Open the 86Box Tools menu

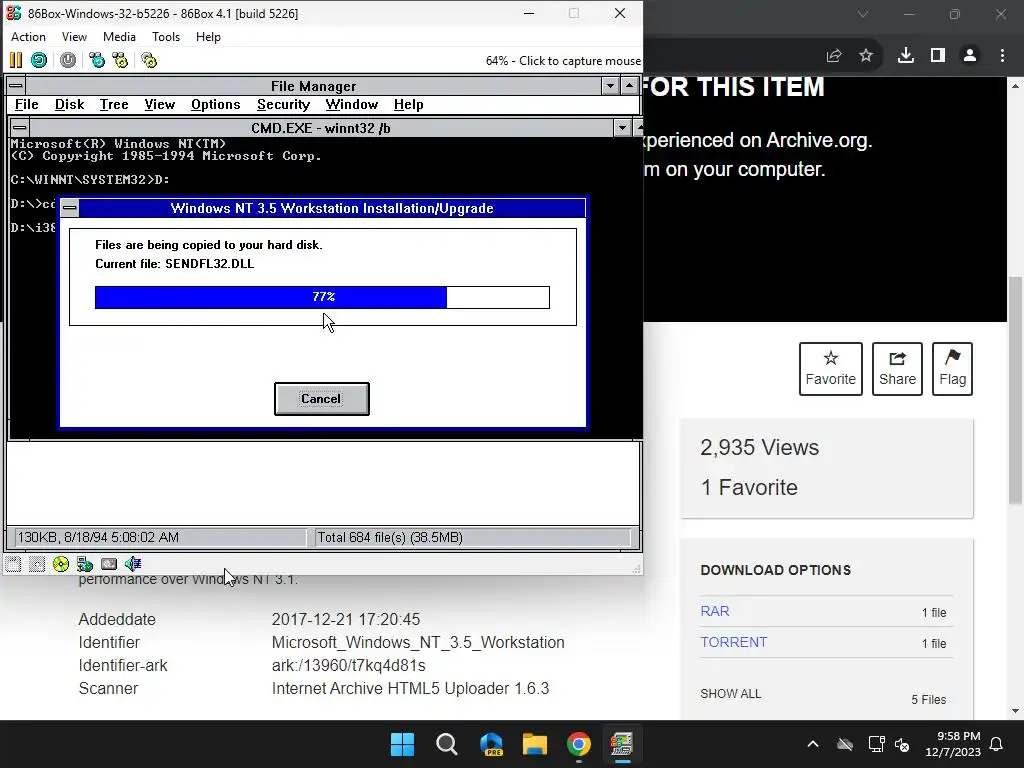[x=166, y=37]
